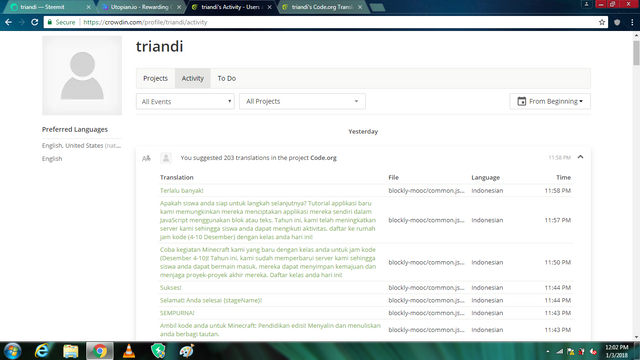Close the Utopian.io browser tab

pos(179,7)
